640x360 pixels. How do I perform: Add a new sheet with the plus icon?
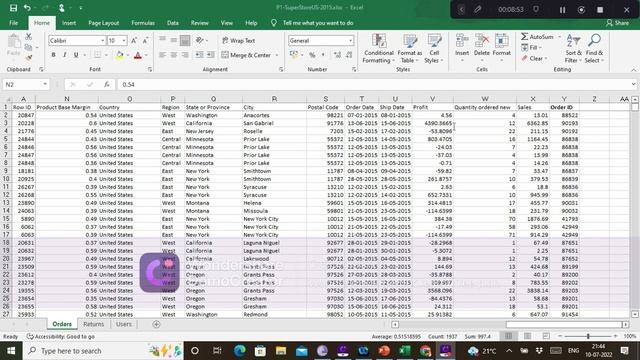156,324
